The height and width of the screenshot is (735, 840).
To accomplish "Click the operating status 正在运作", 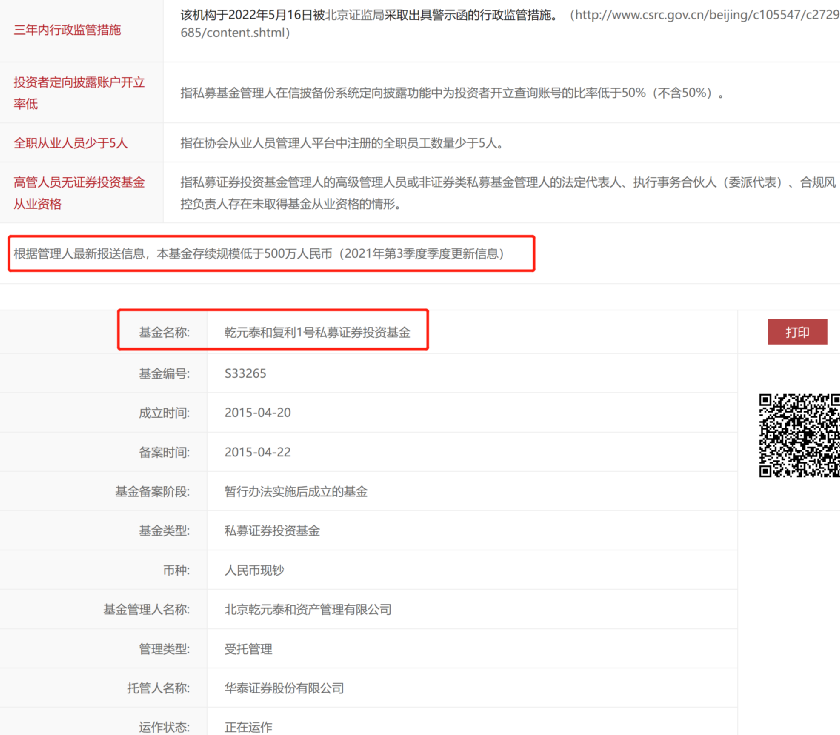I will pyautogui.click(x=248, y=726).
